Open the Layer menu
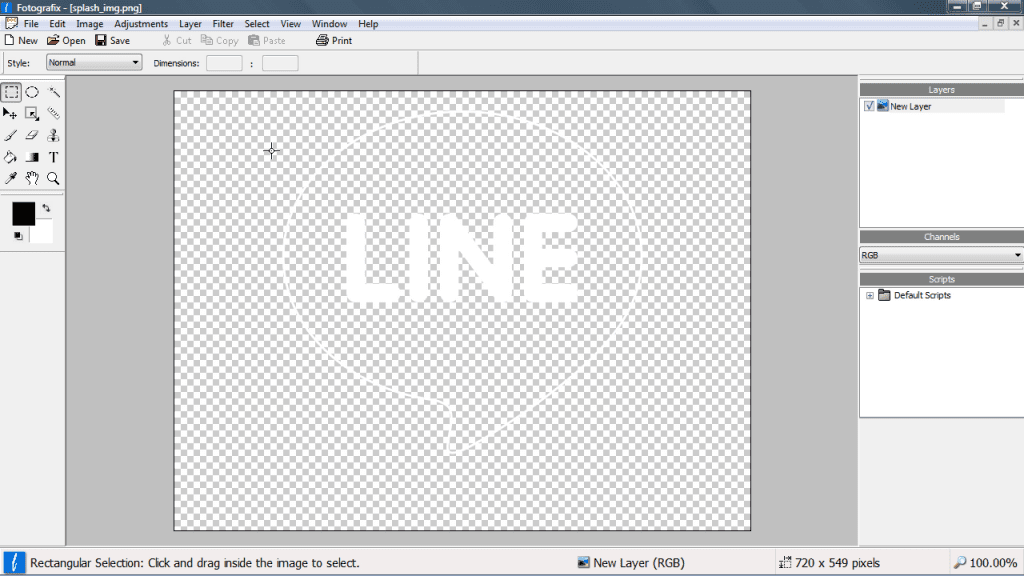Viewport: 1024px width, 576px height. point(190,24)
